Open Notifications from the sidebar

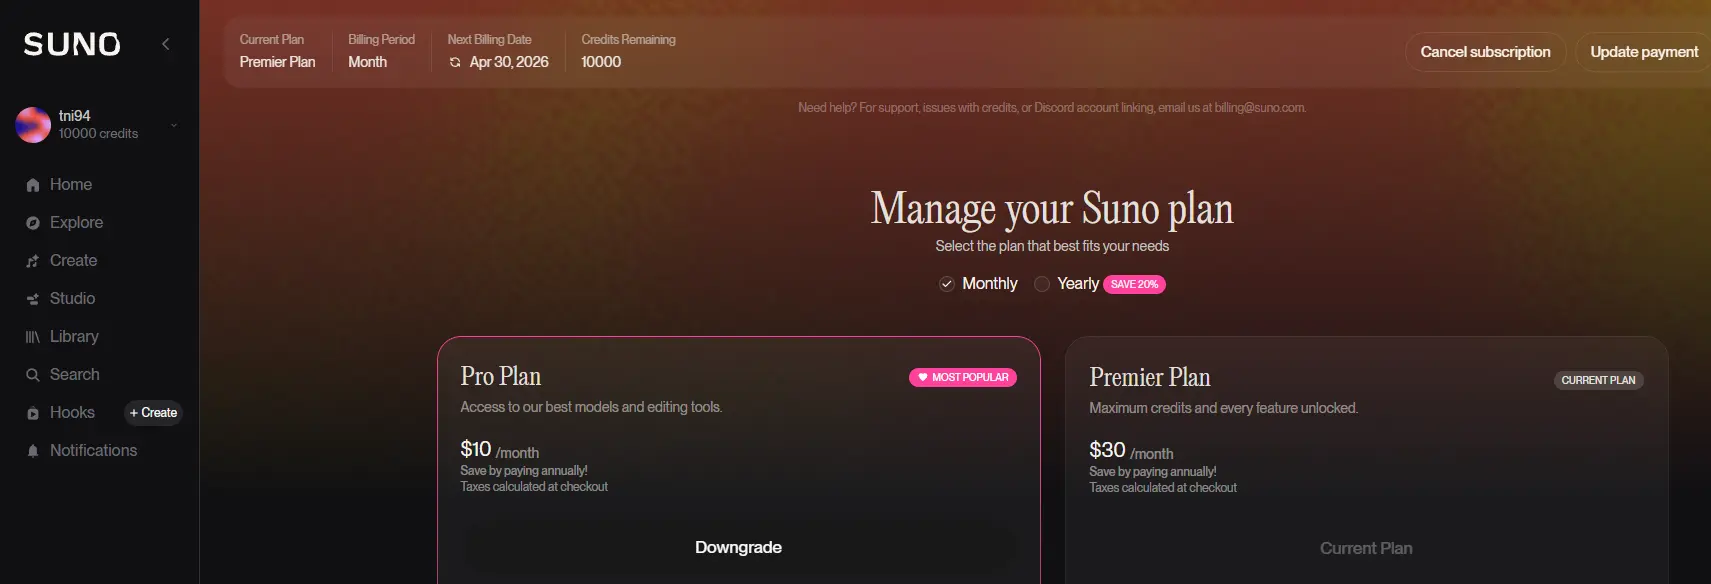pos(94,451)
